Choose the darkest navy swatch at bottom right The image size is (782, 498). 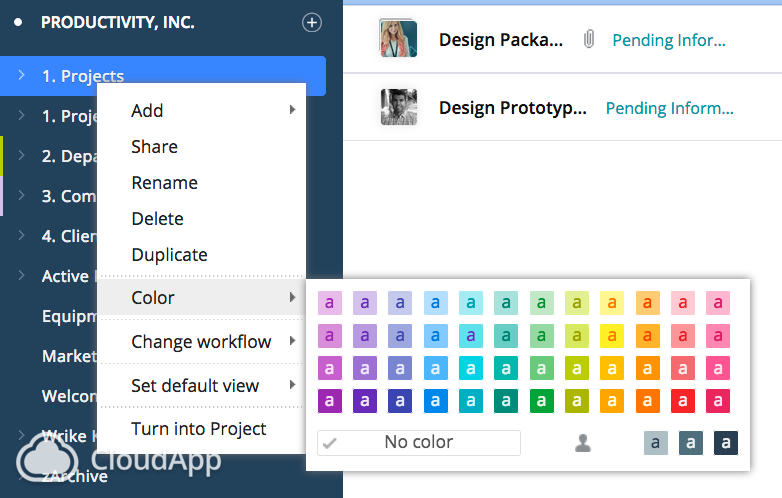click(725, 442)
